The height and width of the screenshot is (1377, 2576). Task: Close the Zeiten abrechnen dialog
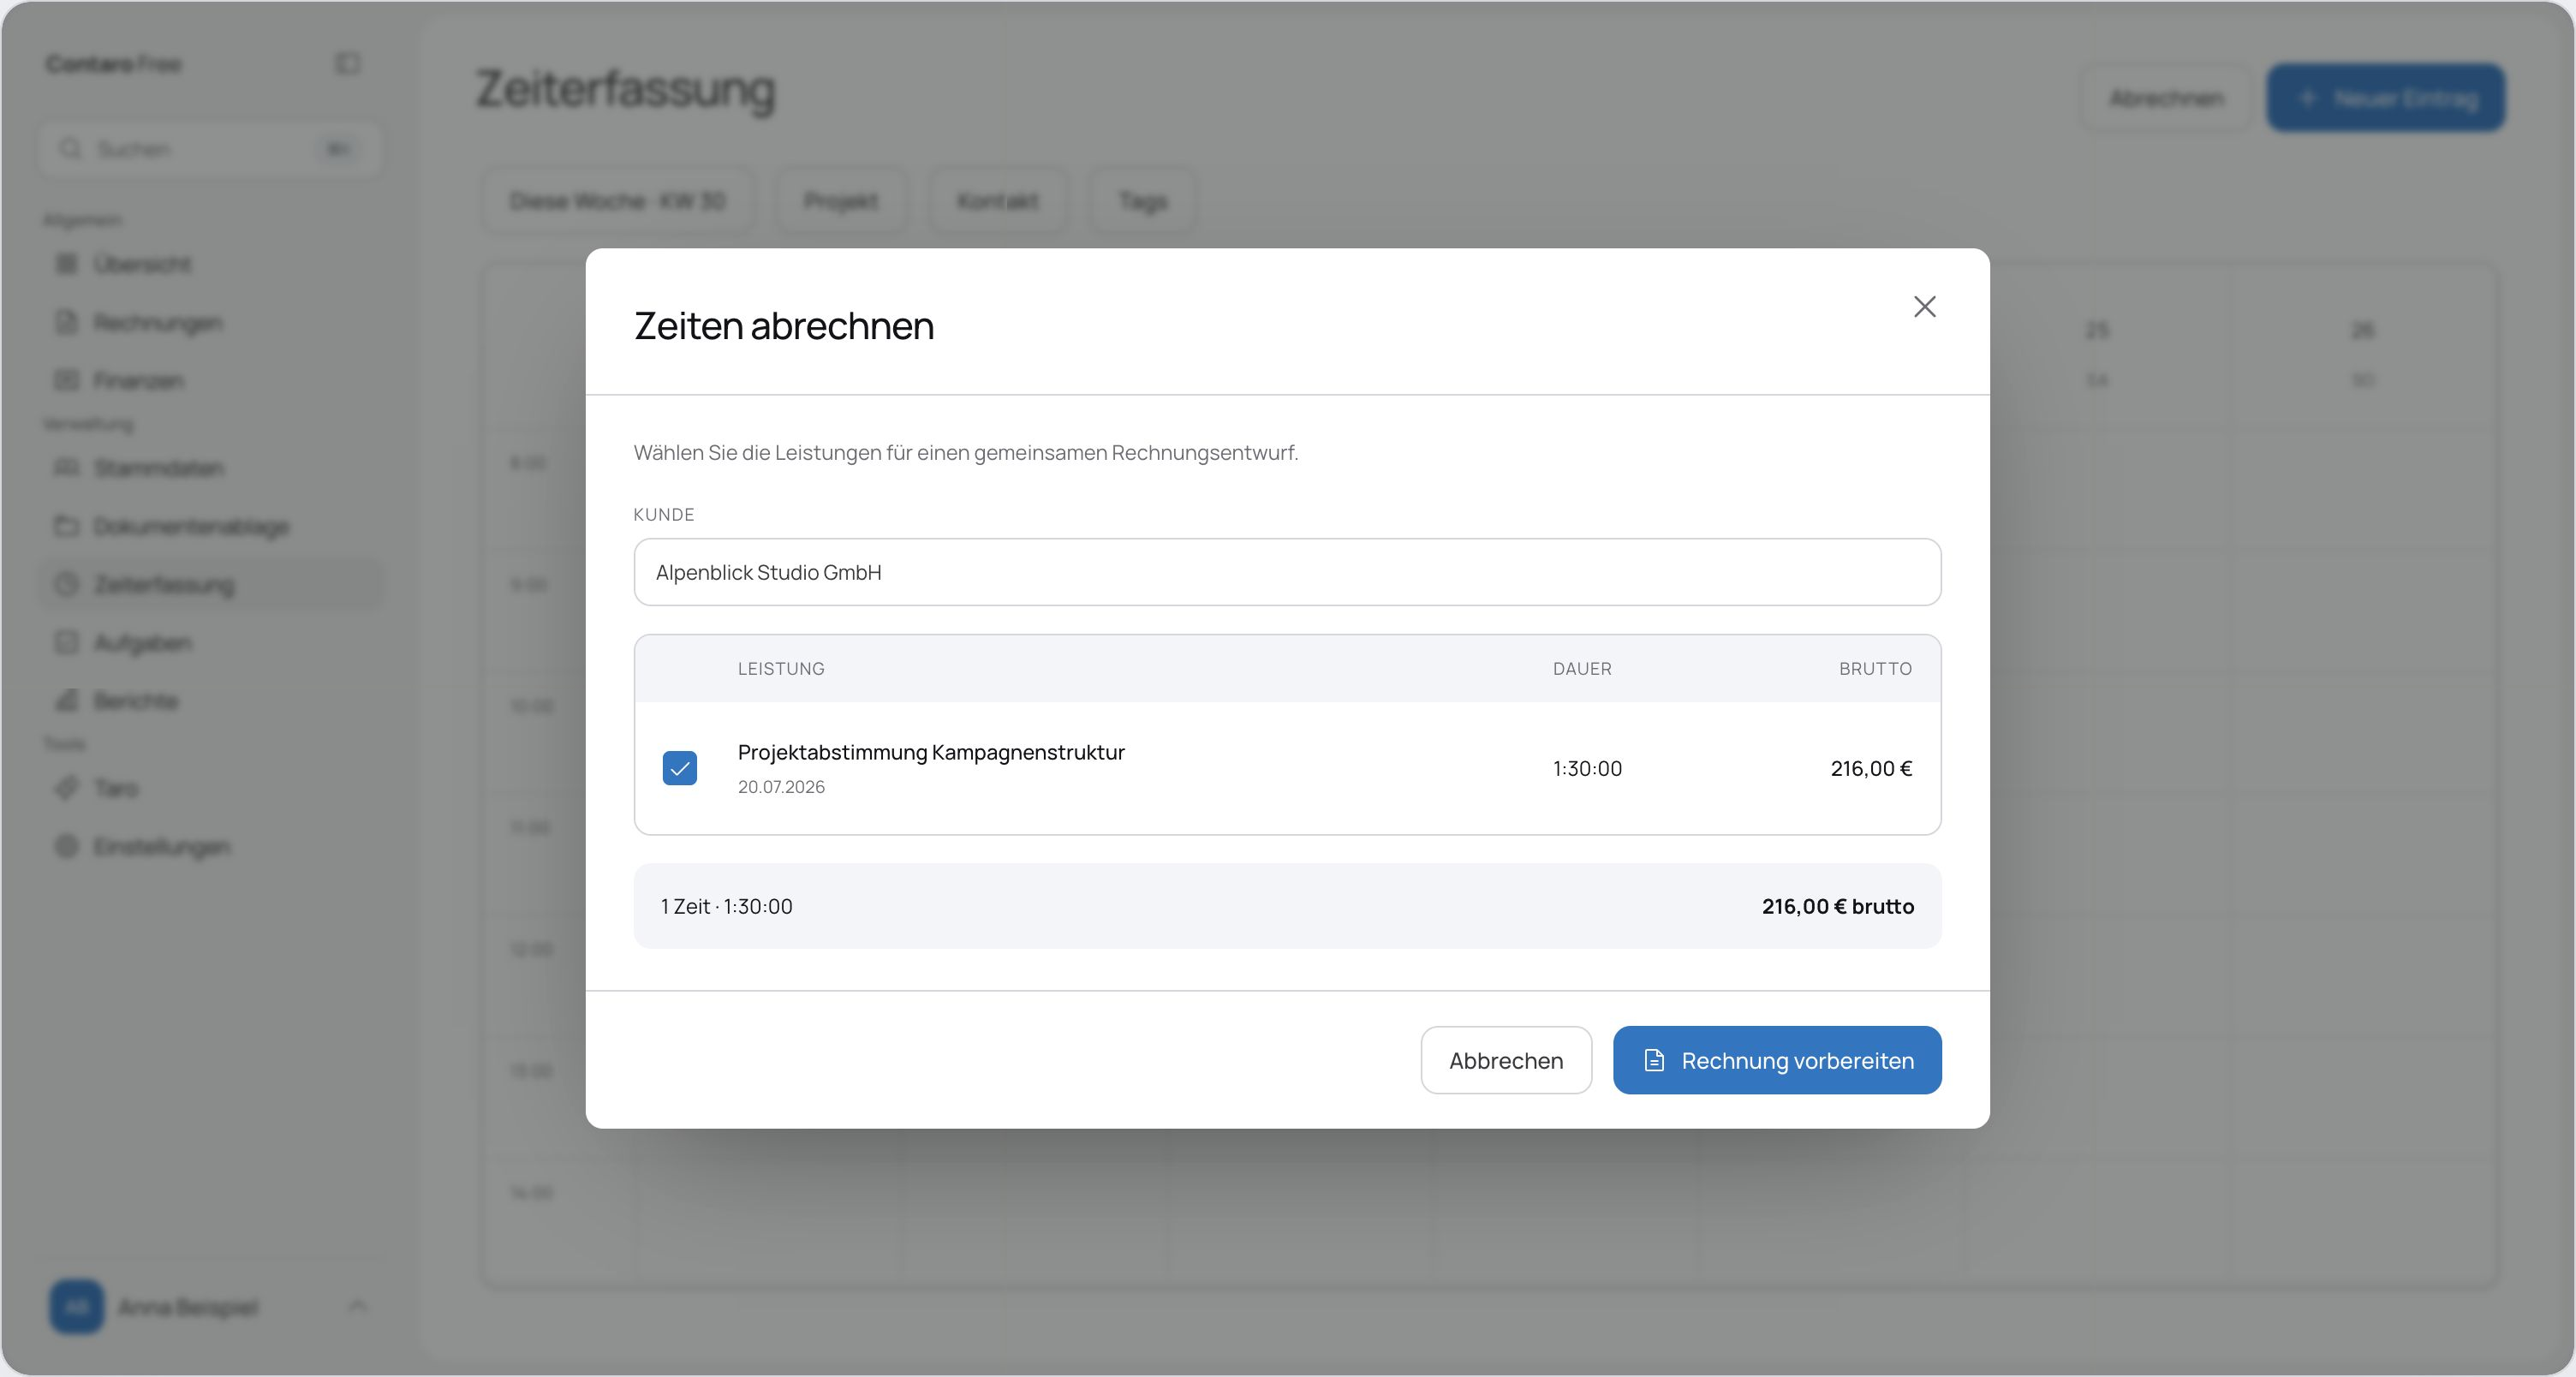tap(1924, 306)
